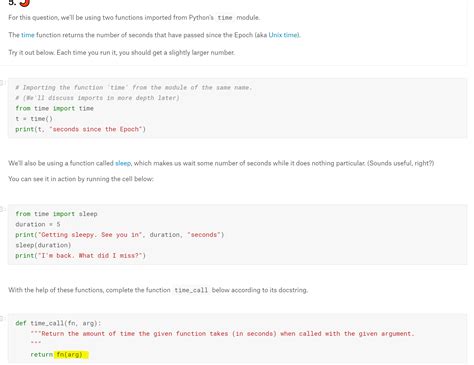474x365 pixels.
Task: Click the 'Getting sleepy' print statement line
Action: pyautogui.click(x=120, y=235)
